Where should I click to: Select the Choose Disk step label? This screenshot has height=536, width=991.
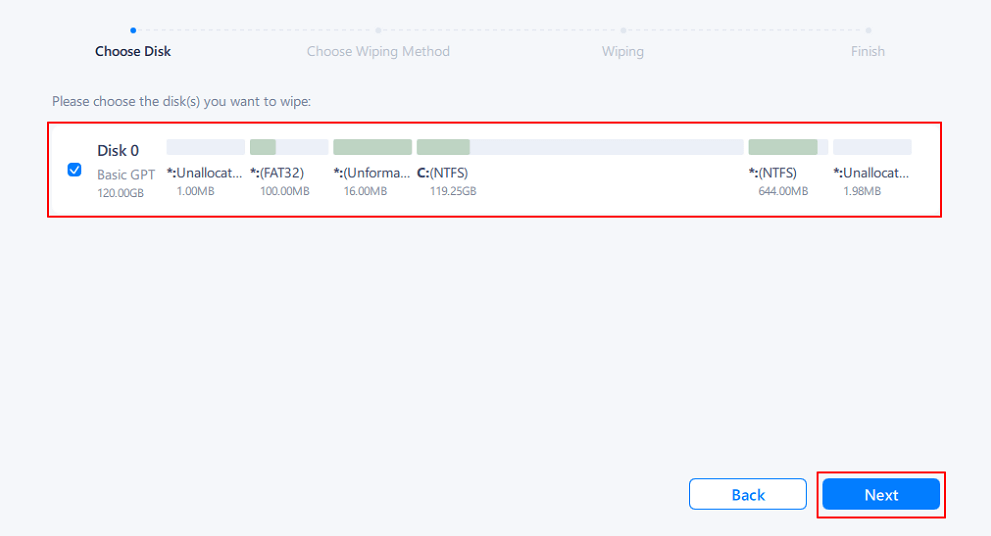pyautogui.click(x=133, y=51)
